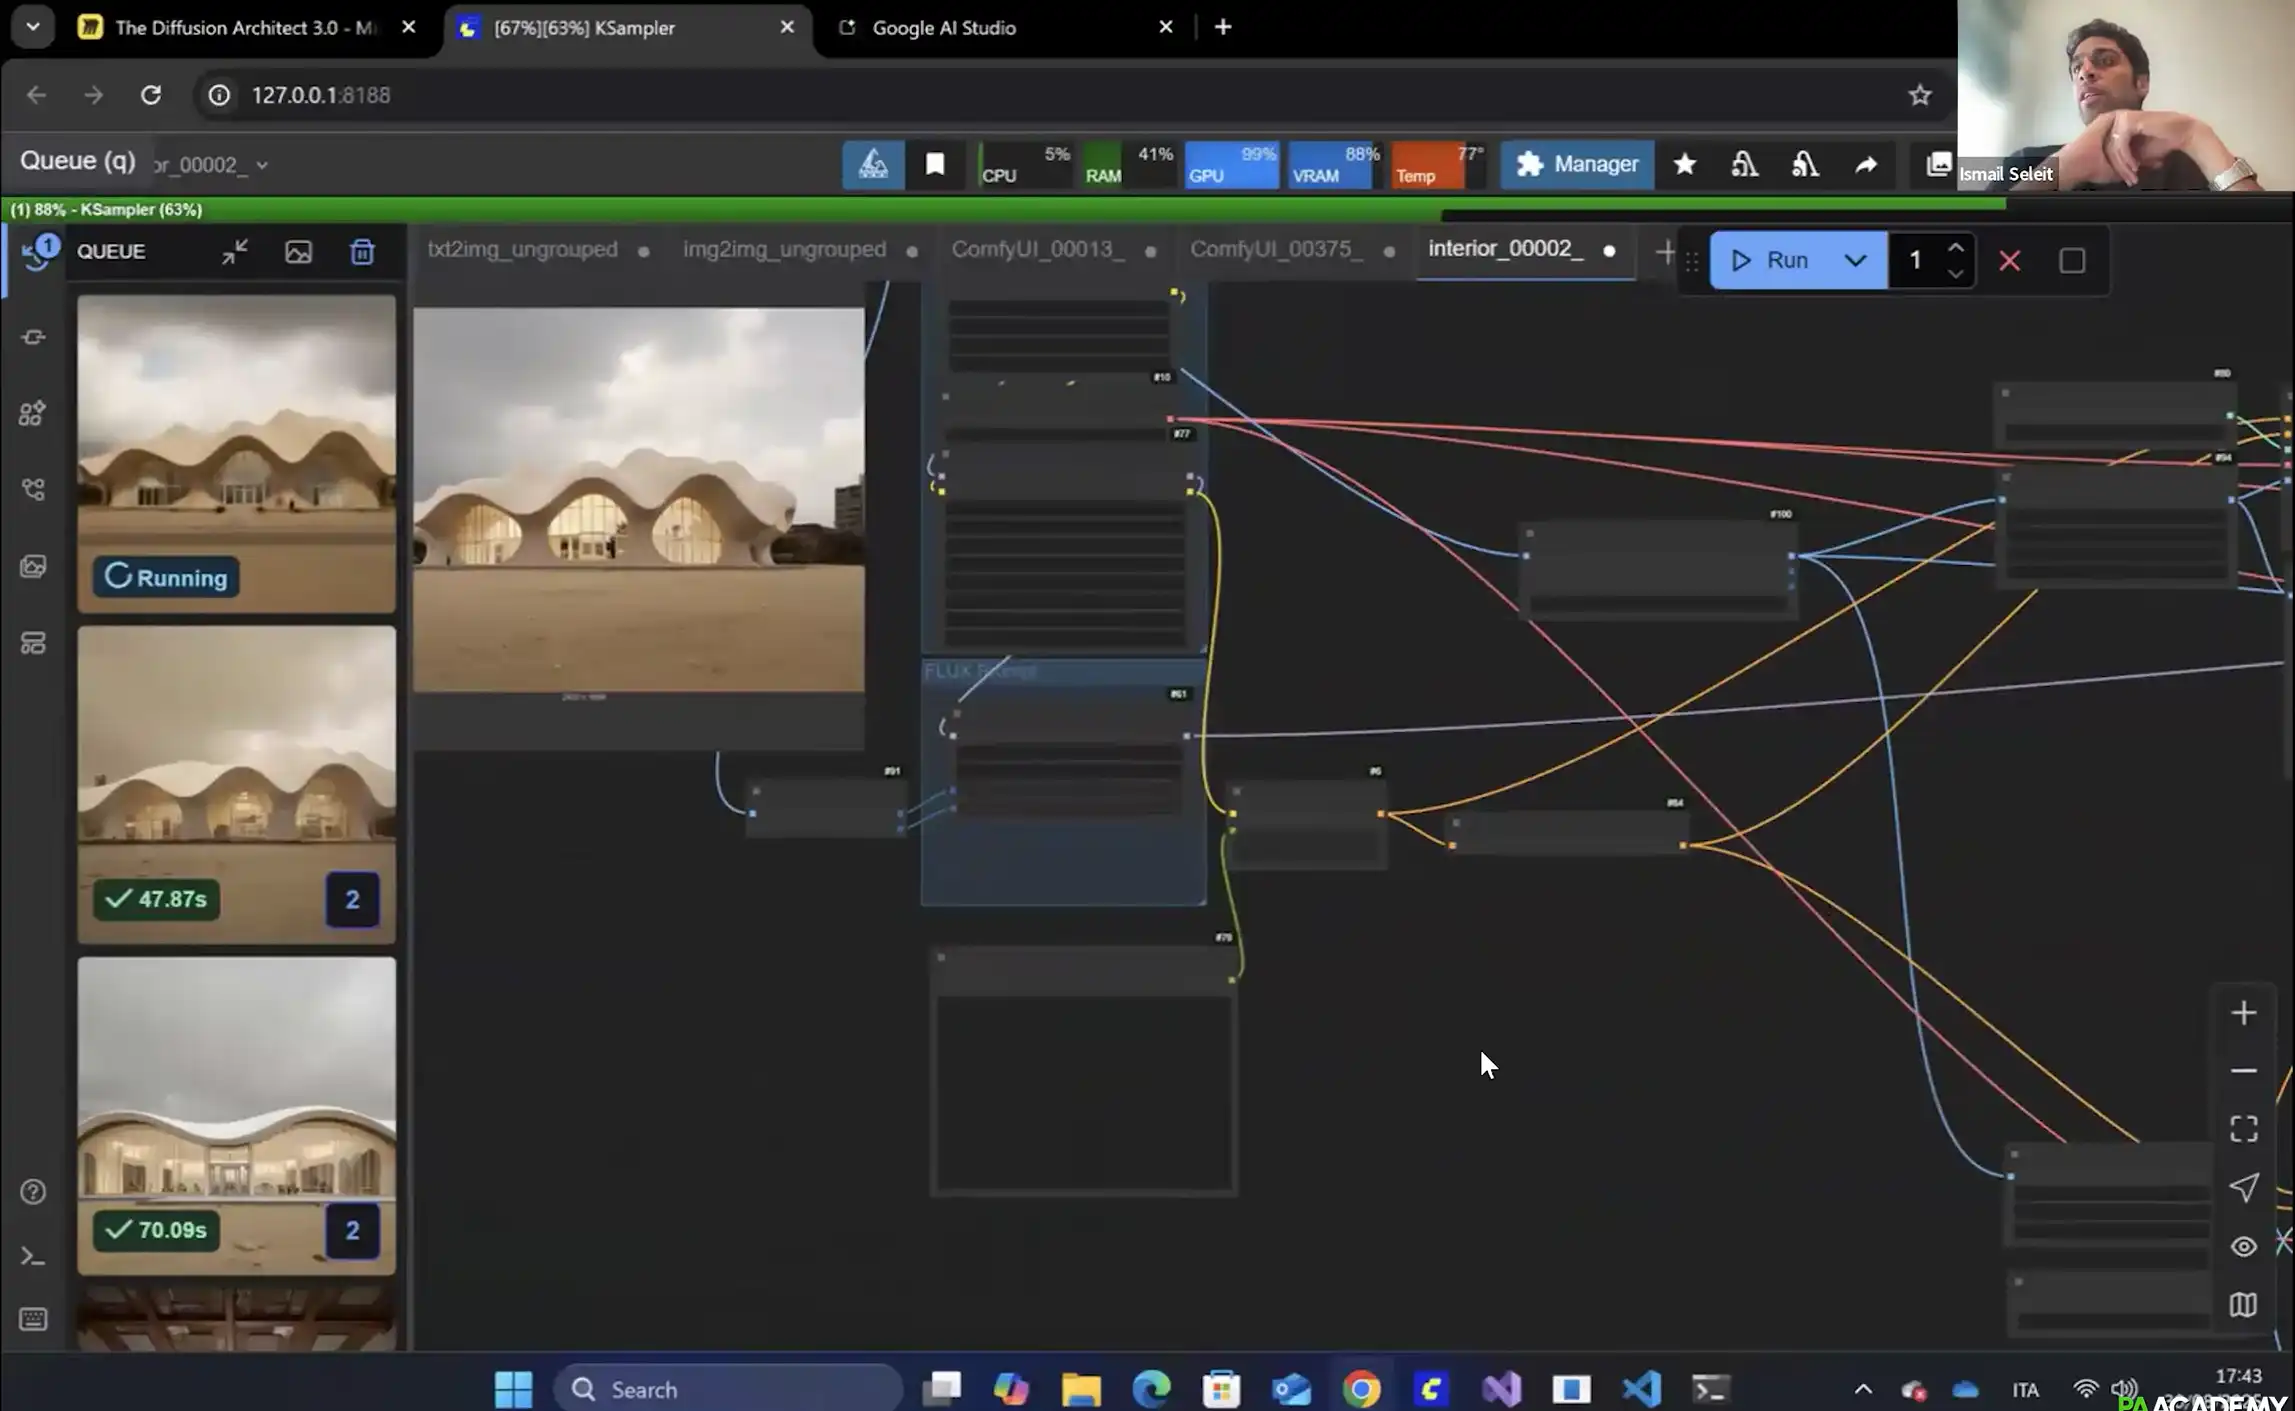This screenshot has width=2295, height=1411.
Task: Clear queue with the trash icon
Action: 362,252
